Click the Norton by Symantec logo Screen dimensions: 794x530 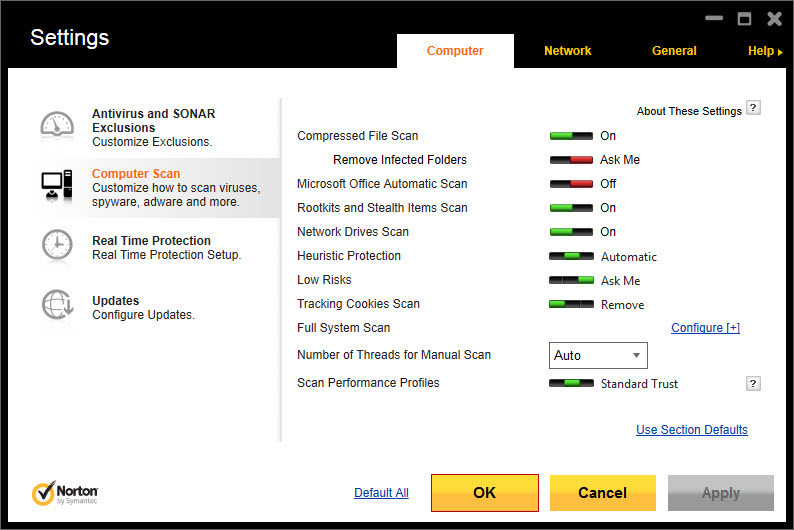(65, 493)
